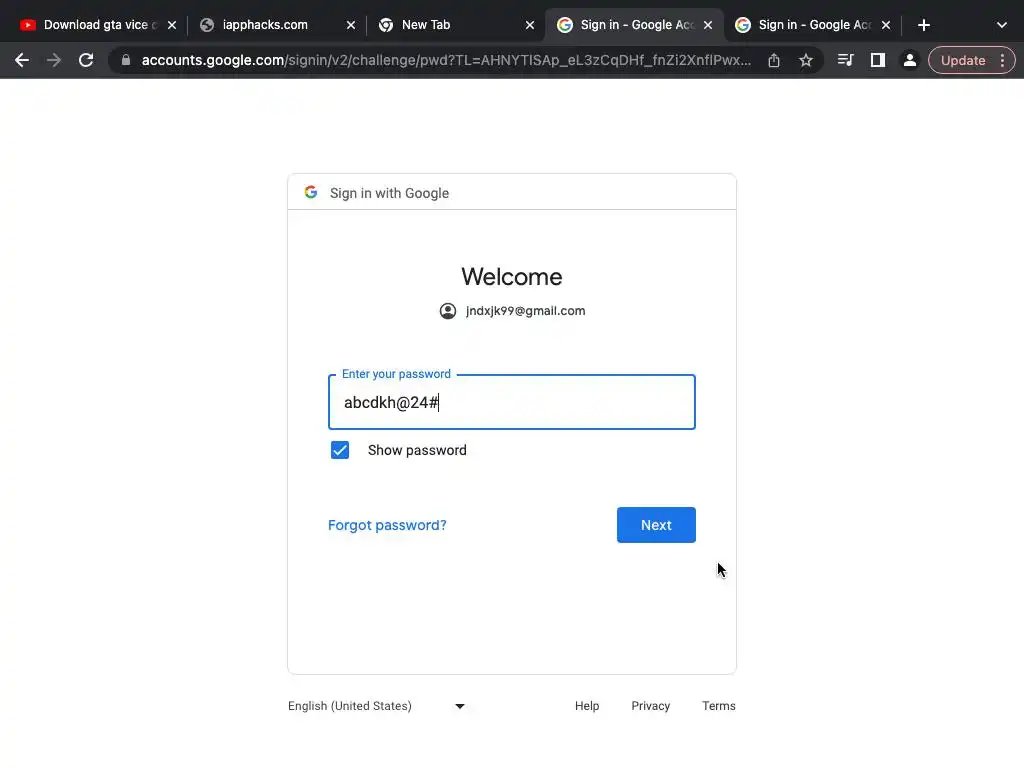Uncheck the Show password checkbox
Image resolution: width=1024 pixels, height=768 pixels.
[x=340, y=450]
